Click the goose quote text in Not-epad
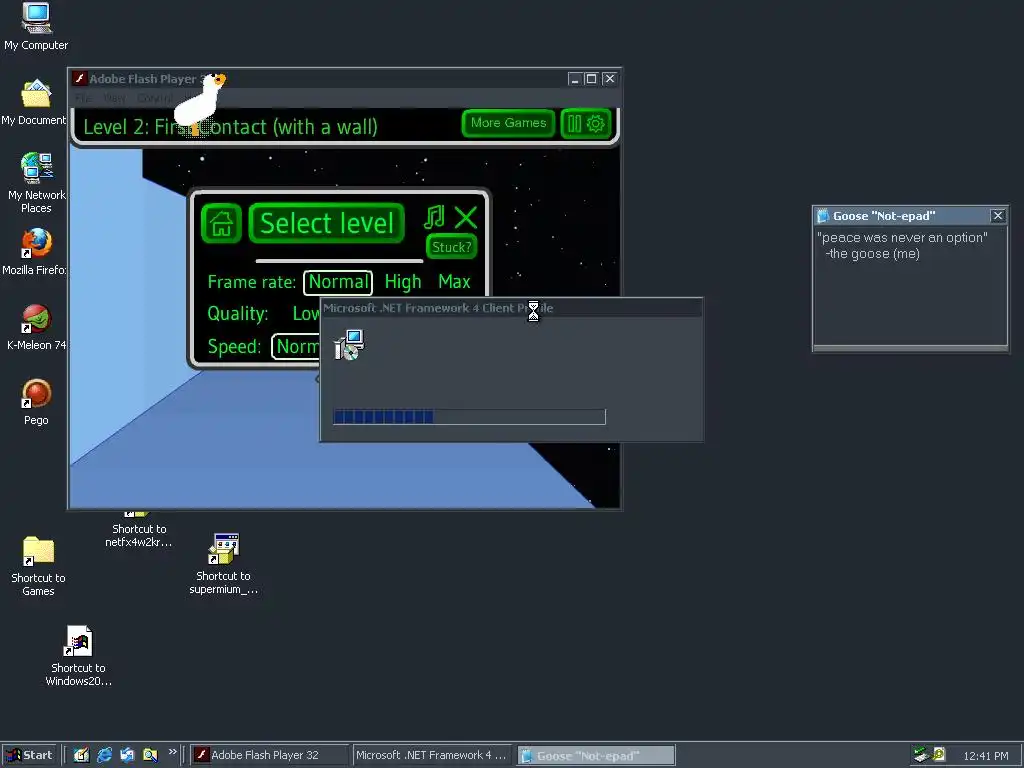Viewport: 1024px width, 768px height. 902,246
